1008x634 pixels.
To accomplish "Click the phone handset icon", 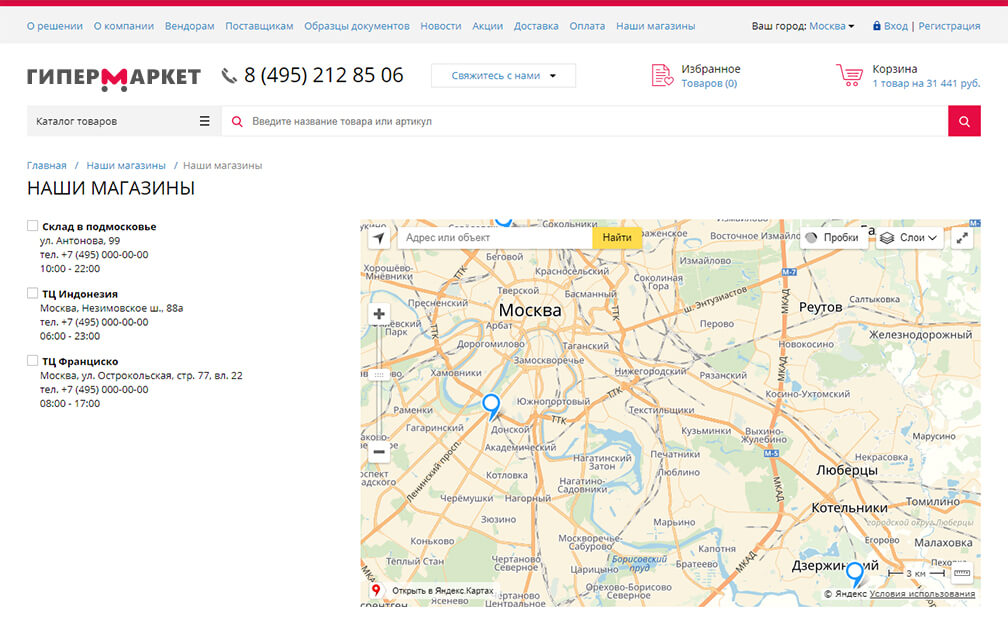I will pos(229,76).
